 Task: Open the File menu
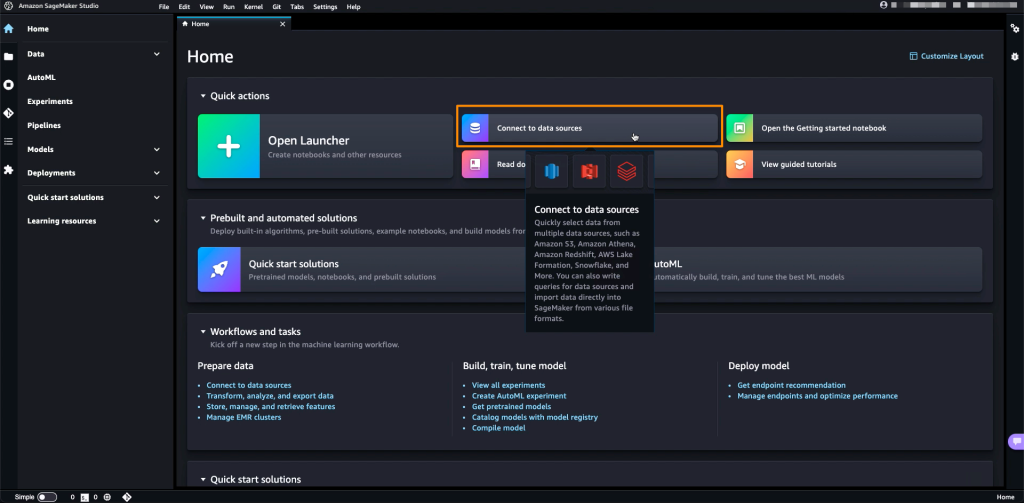point(164,6)
